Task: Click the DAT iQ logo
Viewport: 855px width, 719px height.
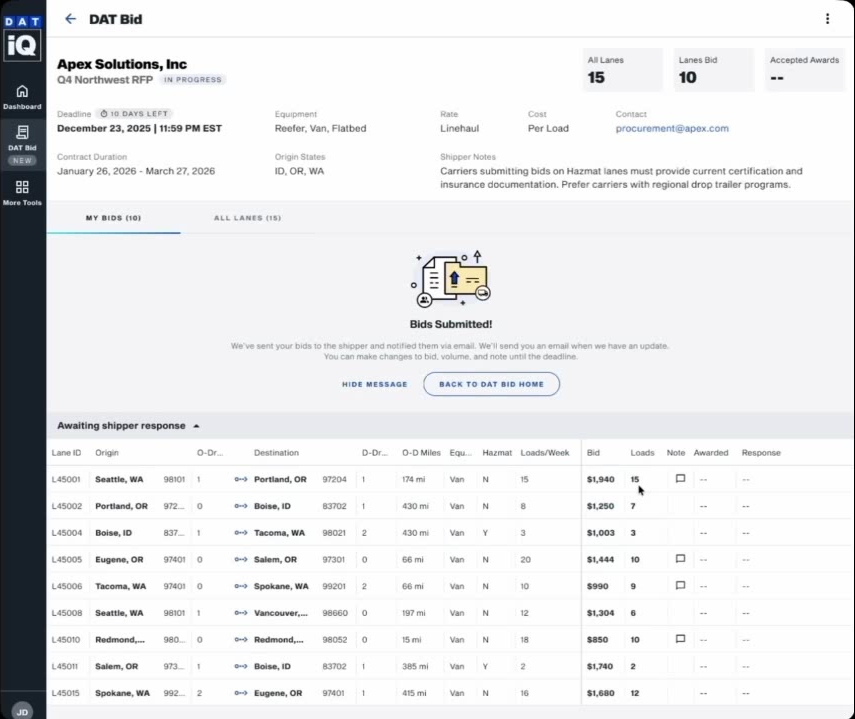Action: coord(22,38)
